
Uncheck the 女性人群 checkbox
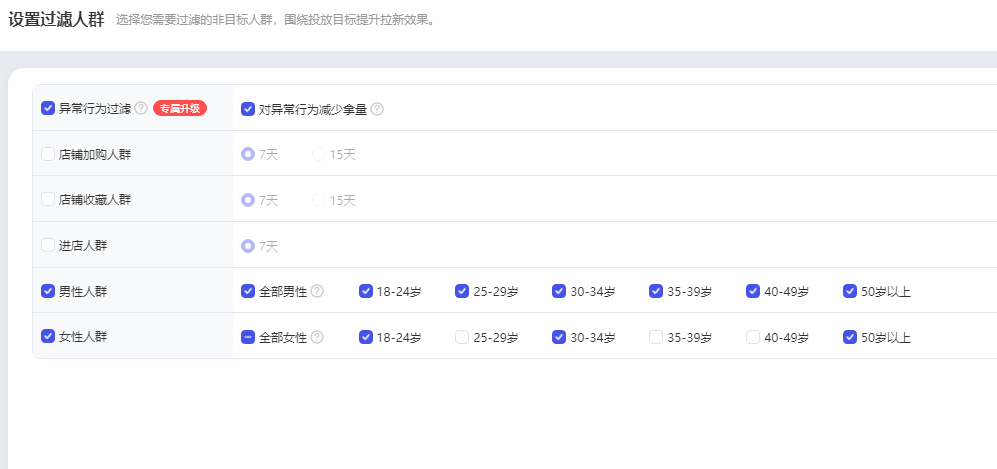[x=48, y=336]
